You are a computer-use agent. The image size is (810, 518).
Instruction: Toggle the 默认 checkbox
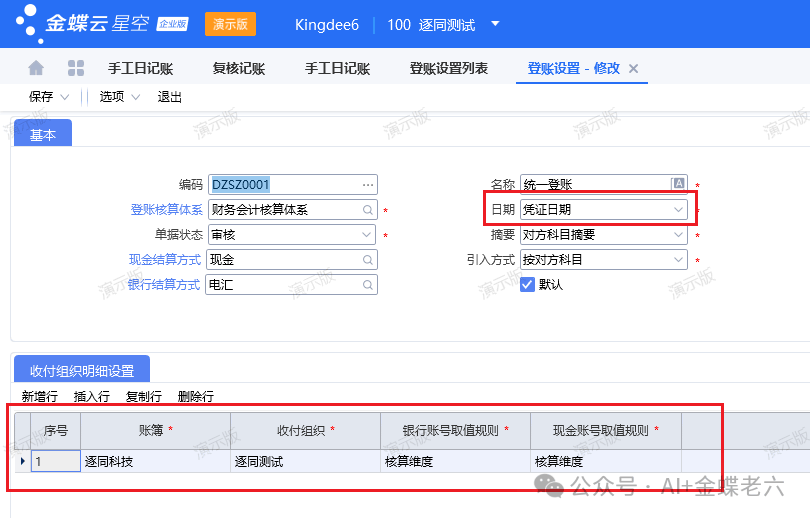tap(528, 284)
